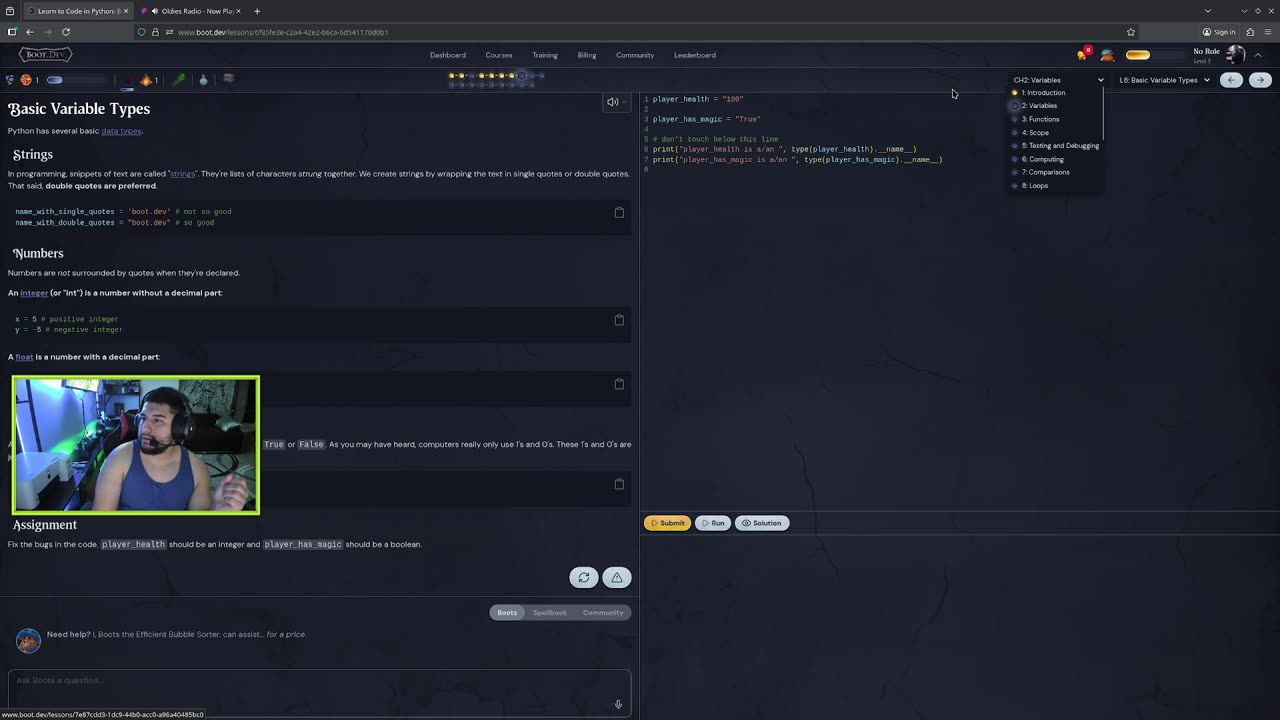Collapse the header with the chevron beside the avatar
The width and height of the screenshot is (1280, 720).
[1258, 55]
